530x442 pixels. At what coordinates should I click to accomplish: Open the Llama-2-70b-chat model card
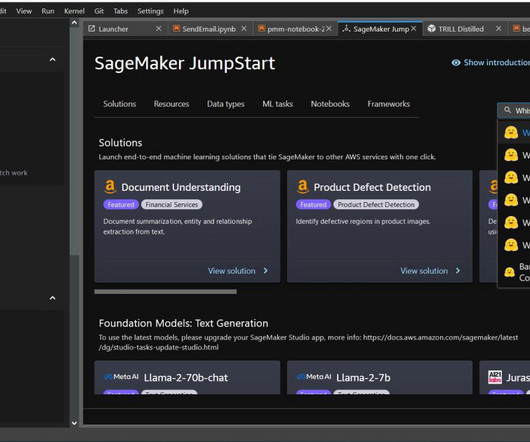point(187,377)
